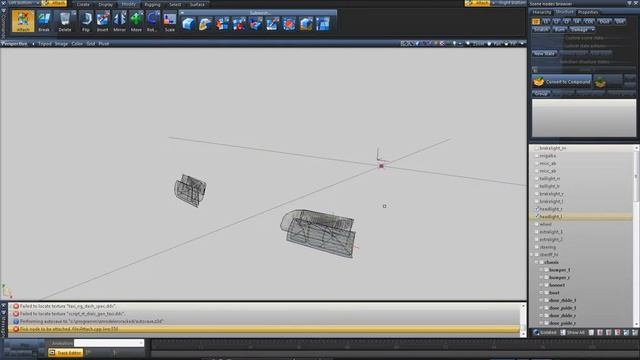The width and height of the screenshot is (640, 360).
Task: Open the Grid viewport menu
Action: pyautogui.click(x=91, y=44)
